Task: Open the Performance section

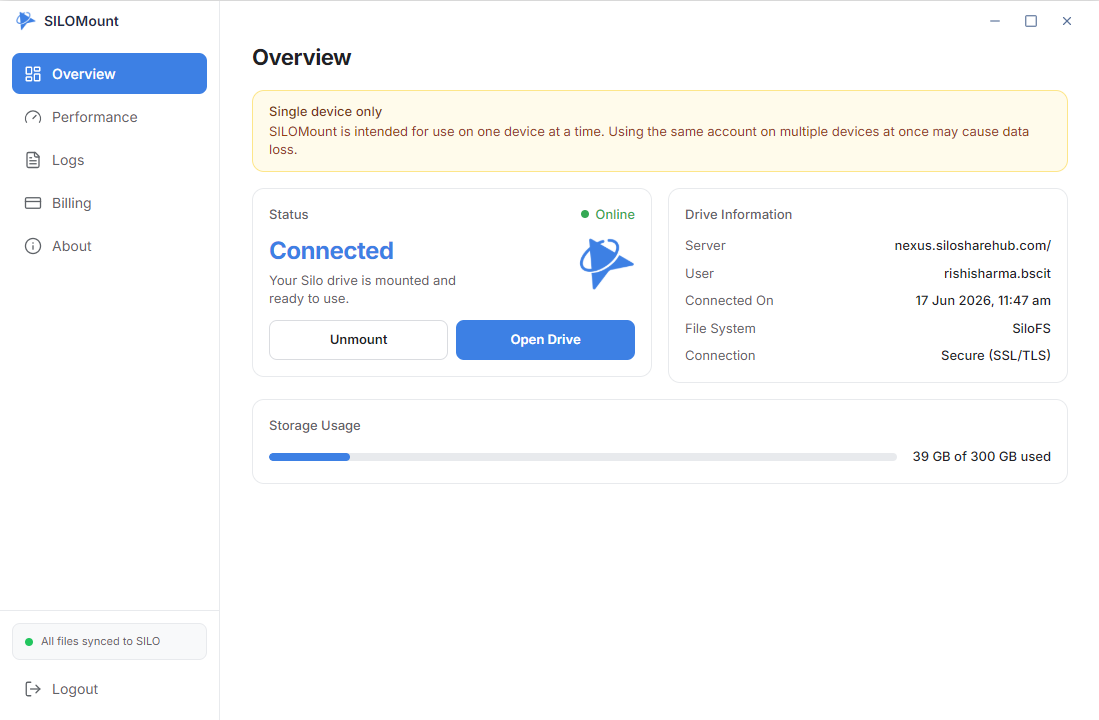Action: pyautogui.click(x=109, y=117)
